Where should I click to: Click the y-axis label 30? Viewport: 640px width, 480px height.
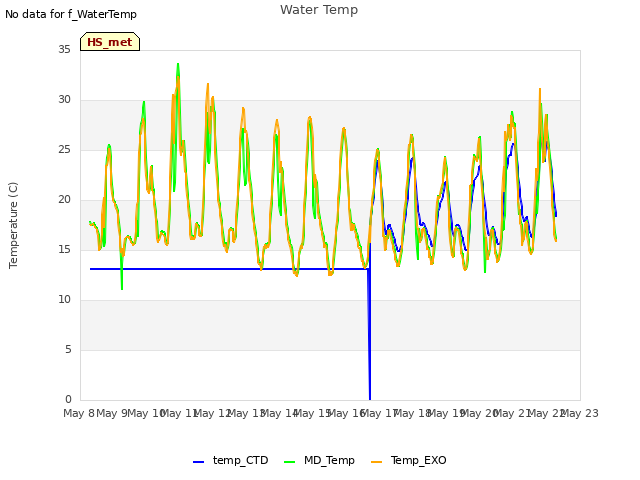coord(64,100)
